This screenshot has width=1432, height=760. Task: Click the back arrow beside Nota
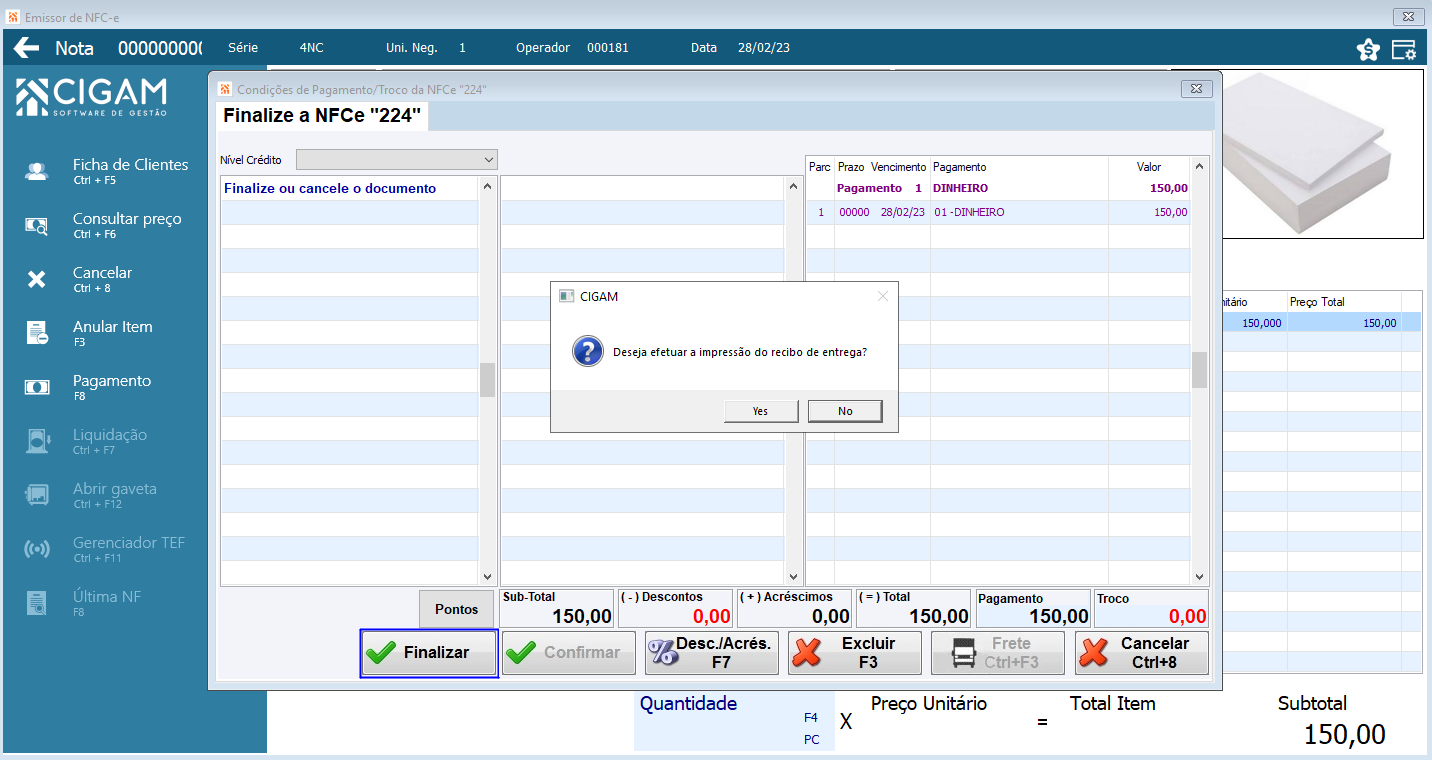pyautogui.click(x=26, y=47)
